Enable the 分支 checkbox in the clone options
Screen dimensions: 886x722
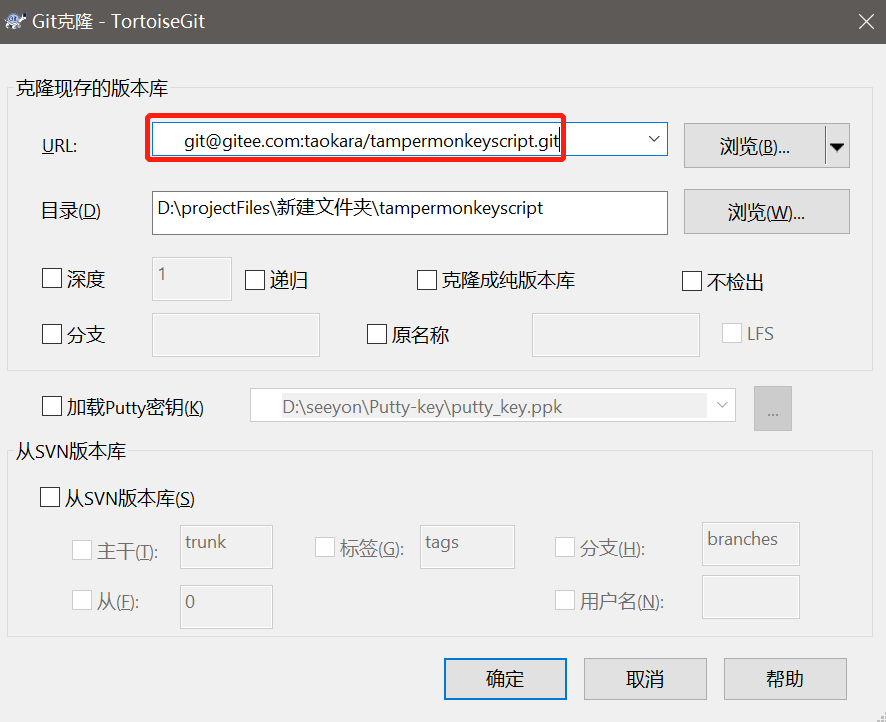pos(52,334)
